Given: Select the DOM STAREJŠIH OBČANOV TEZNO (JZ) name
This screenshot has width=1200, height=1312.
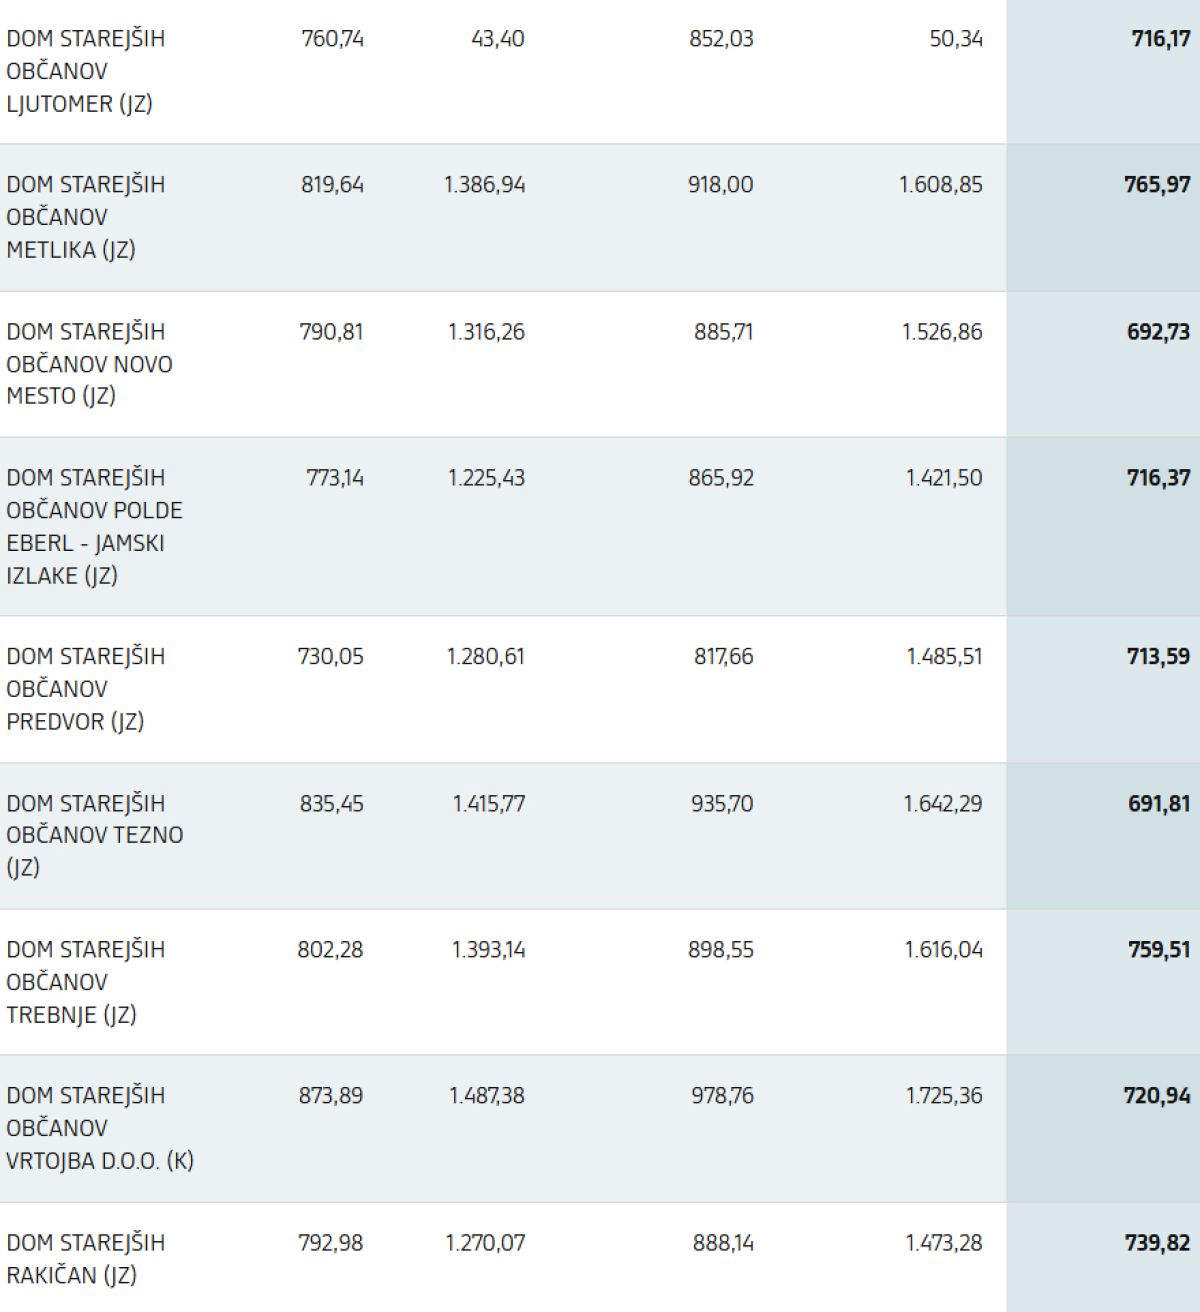Looking at the screenshot, I should click(x=94, y=835).
